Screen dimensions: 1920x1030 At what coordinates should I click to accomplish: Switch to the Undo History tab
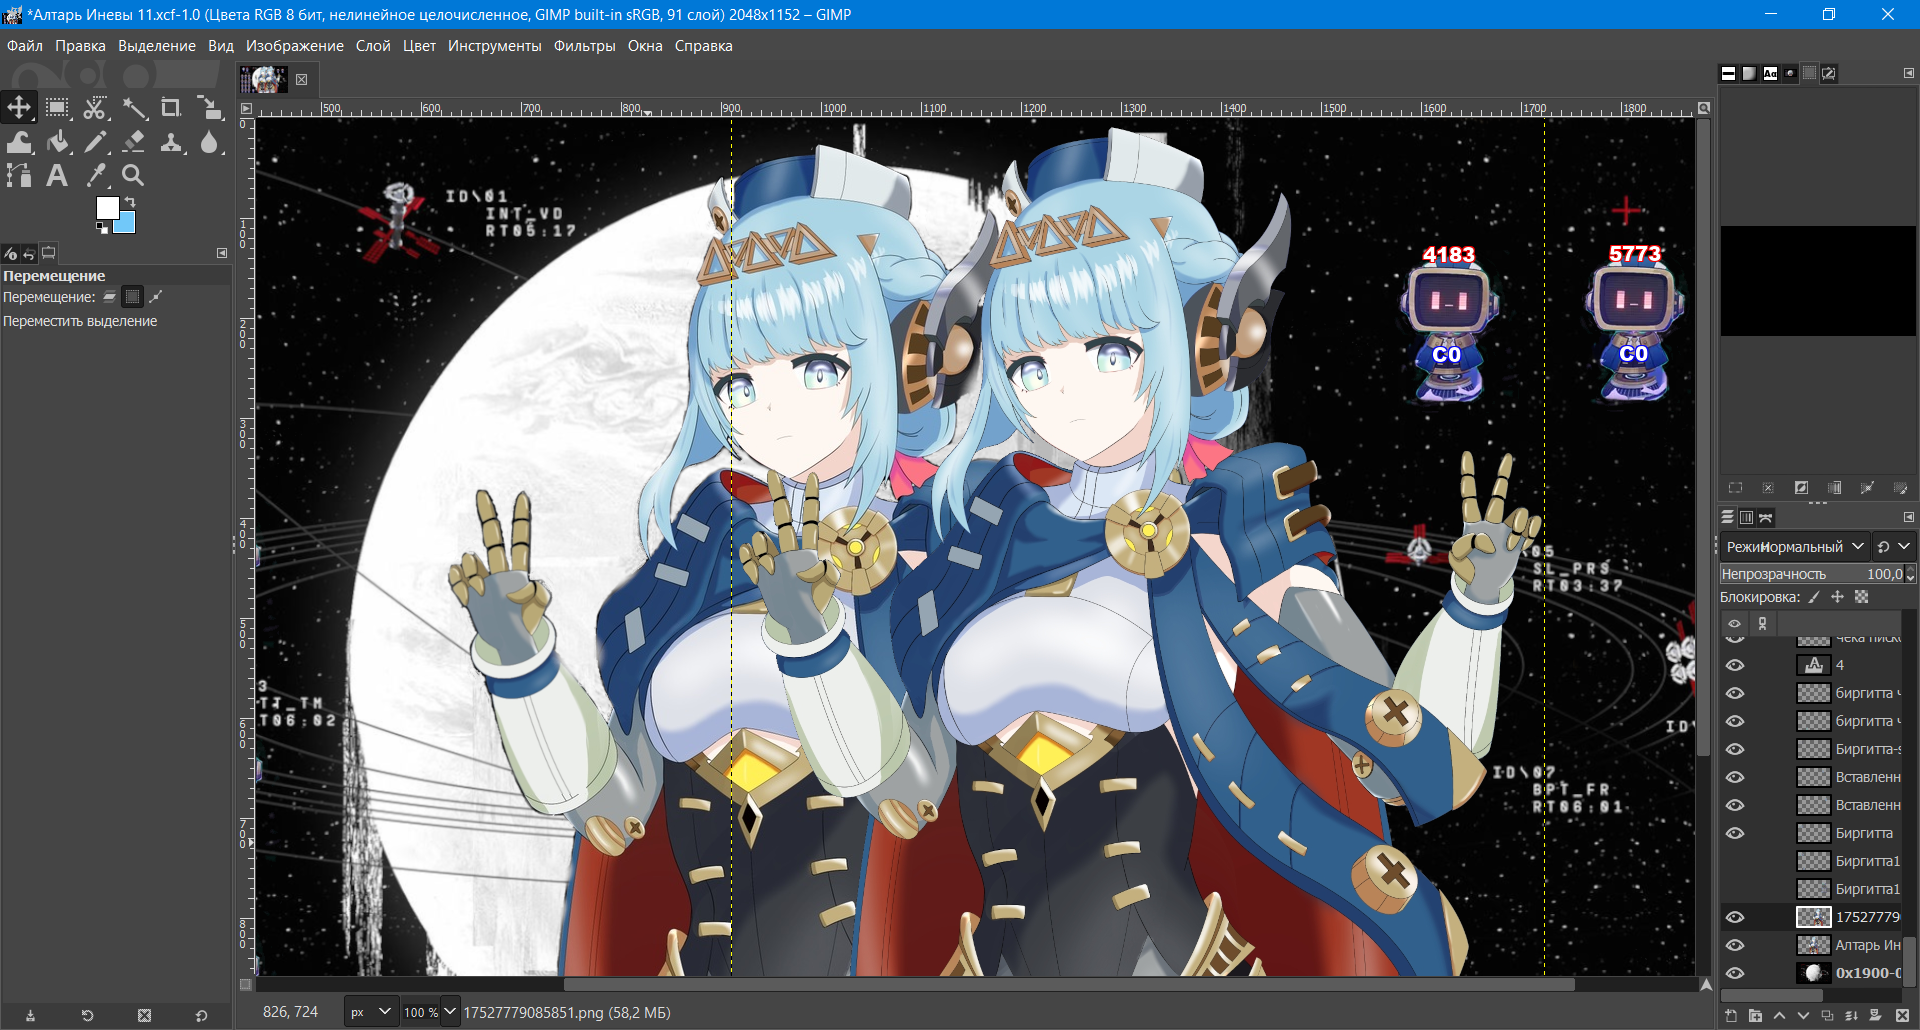(30, 254)
